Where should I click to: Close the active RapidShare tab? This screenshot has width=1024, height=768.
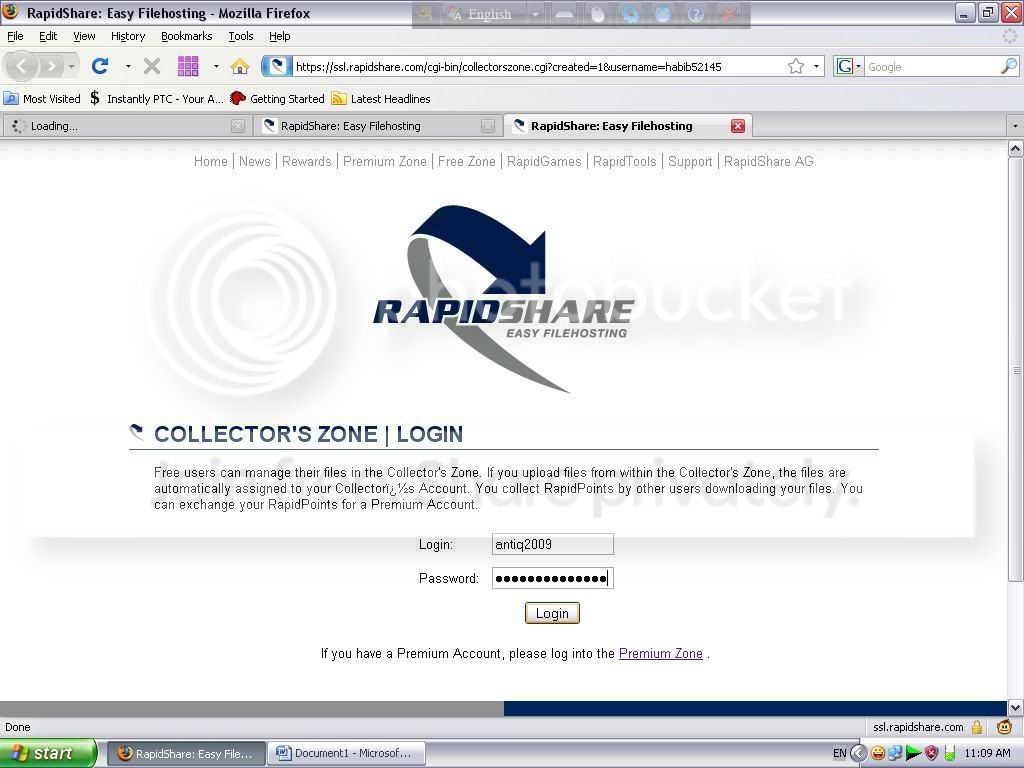click(738, 126)
